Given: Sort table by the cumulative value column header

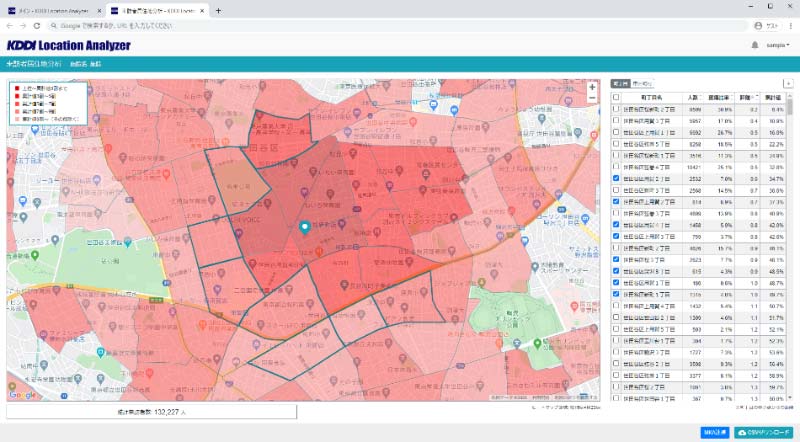Looking at the screenshot, I should [774, 97].
